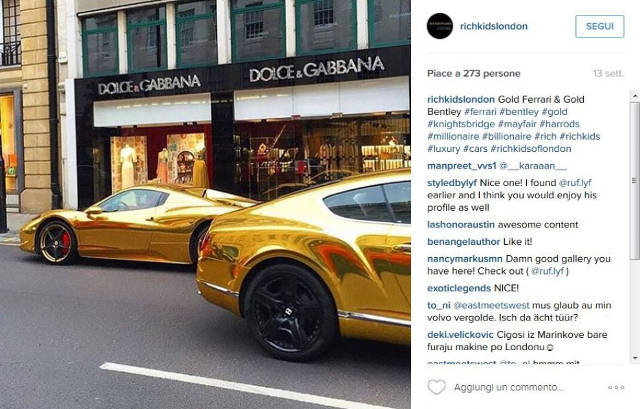Viewport: 640px width, 409px height.
Task: Open richkidslondon username in the header
Action: tap(494, 26)
